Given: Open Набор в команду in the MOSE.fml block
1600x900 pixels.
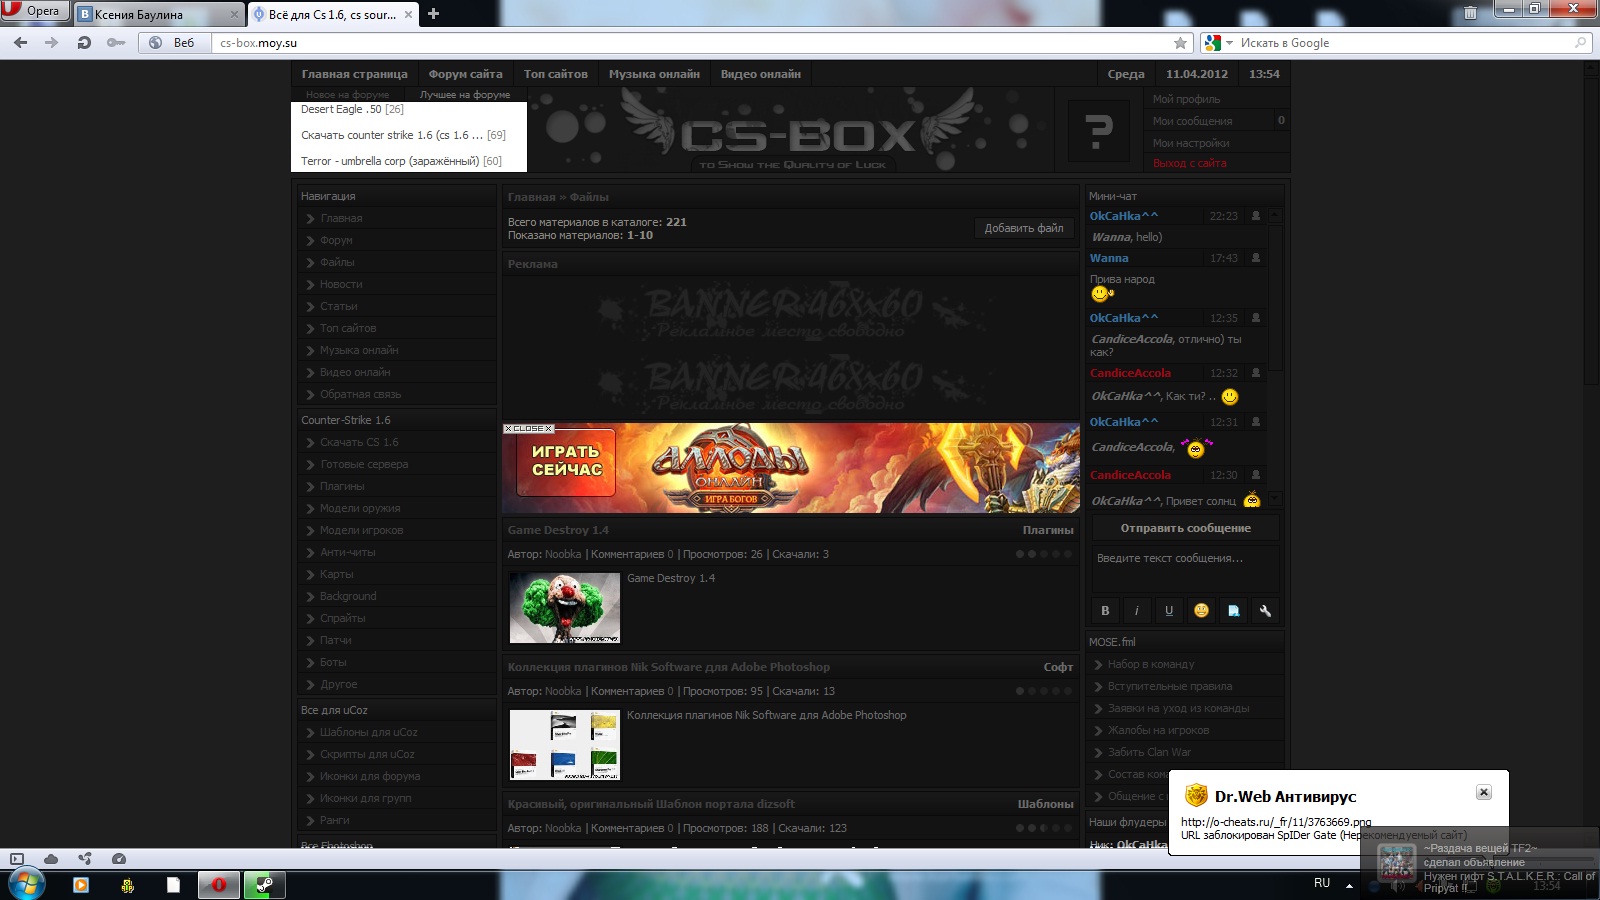Looking at the screenshot, I should [1151, 664].
